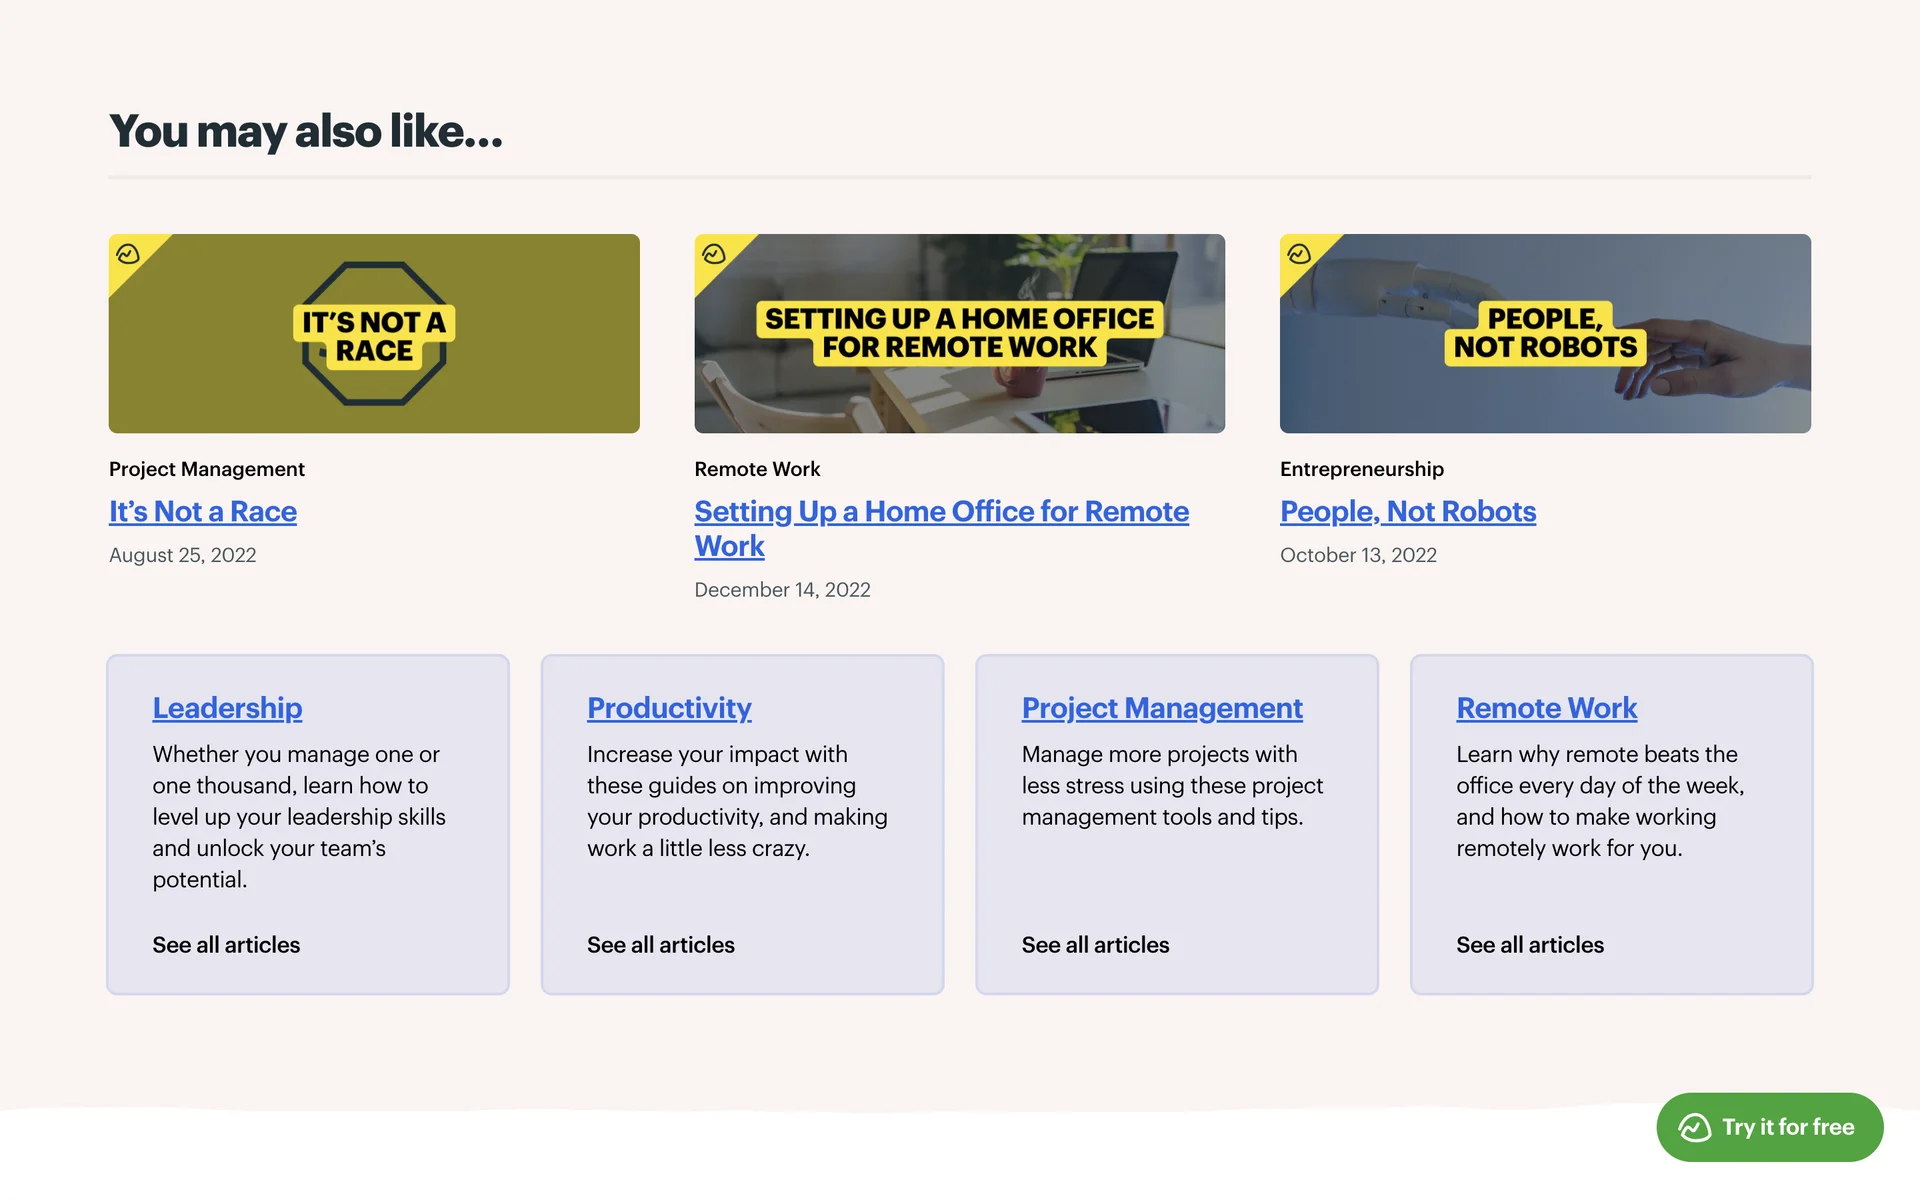See all articles under Remote Work
The width and height of the screenshot is (1920, 1200).
pyautogui.click(x=1529, y=945)
